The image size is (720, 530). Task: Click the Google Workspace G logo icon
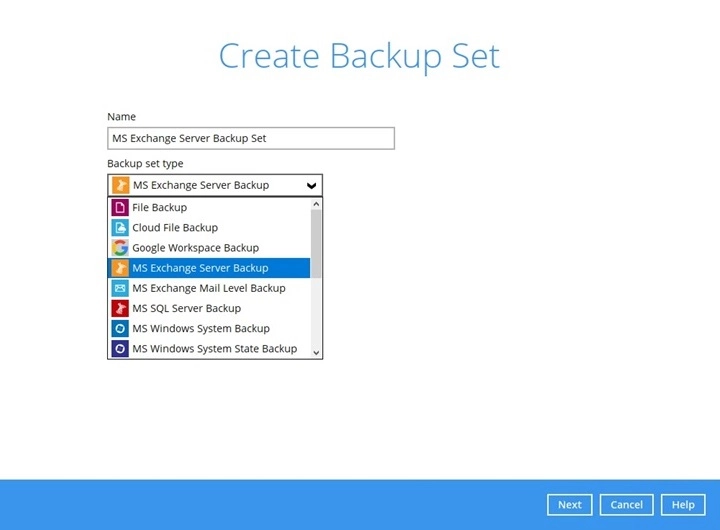120,248
